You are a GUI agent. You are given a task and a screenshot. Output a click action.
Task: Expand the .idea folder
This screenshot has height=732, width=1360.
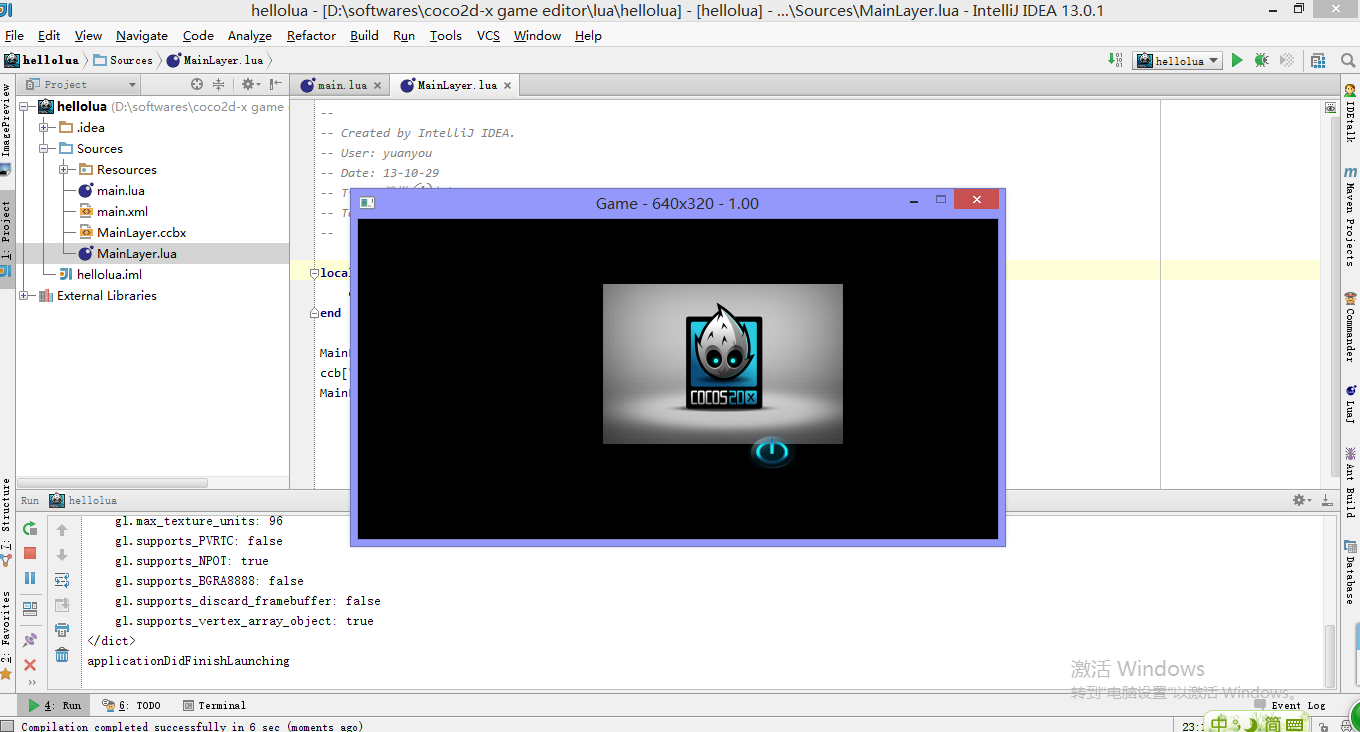(44, 127)
